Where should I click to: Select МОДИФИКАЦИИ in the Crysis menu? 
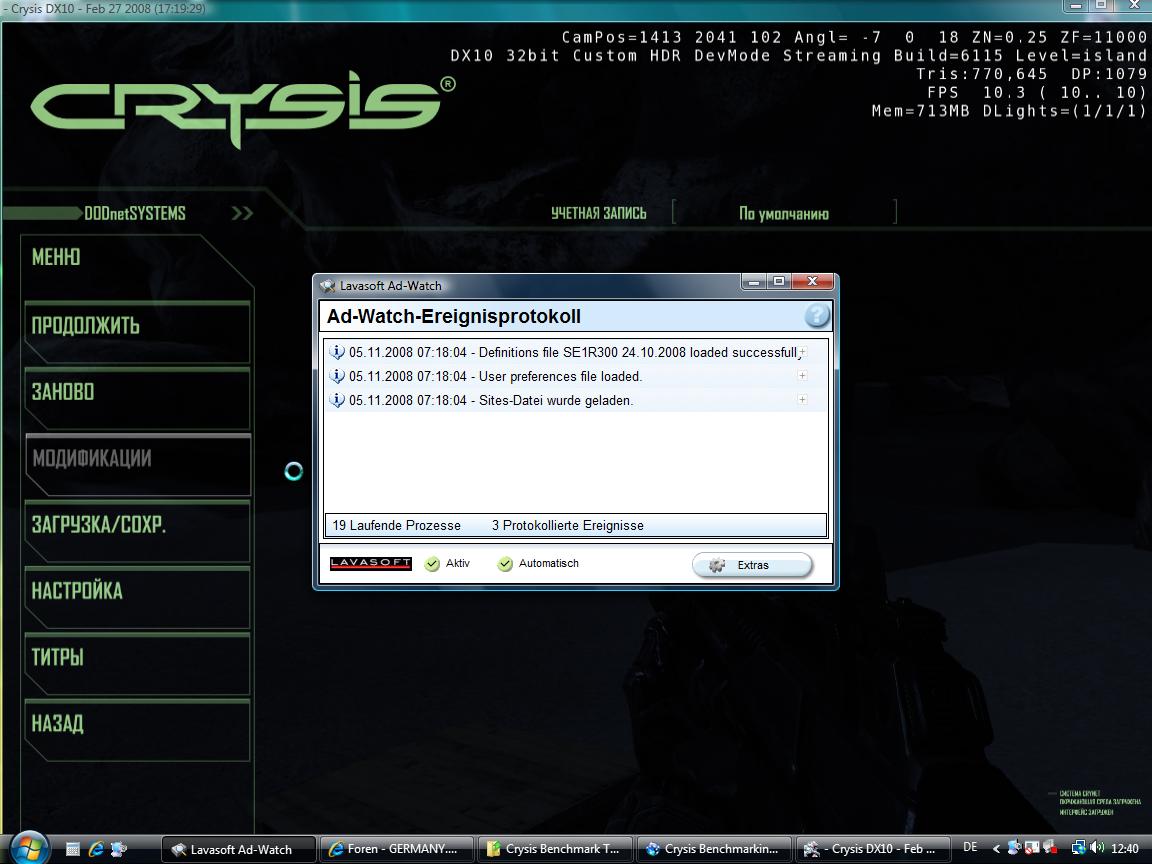click(137, 462)
